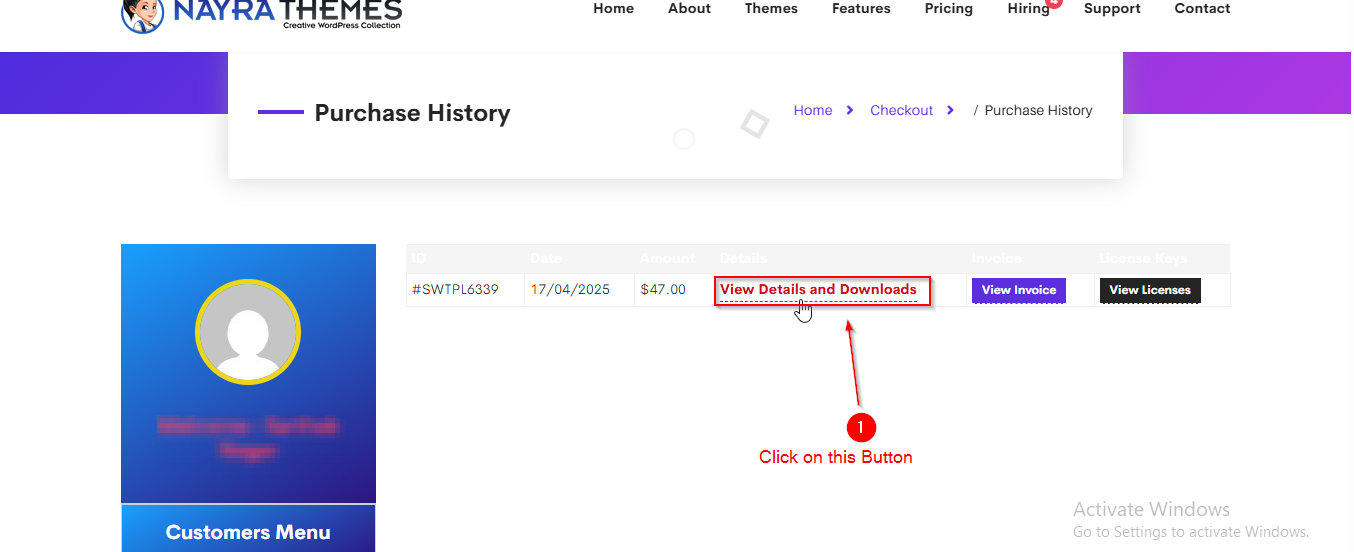Screen dimensions: 1354x552
Task: Open the Home navigation menu item
Action: (613, 9)
